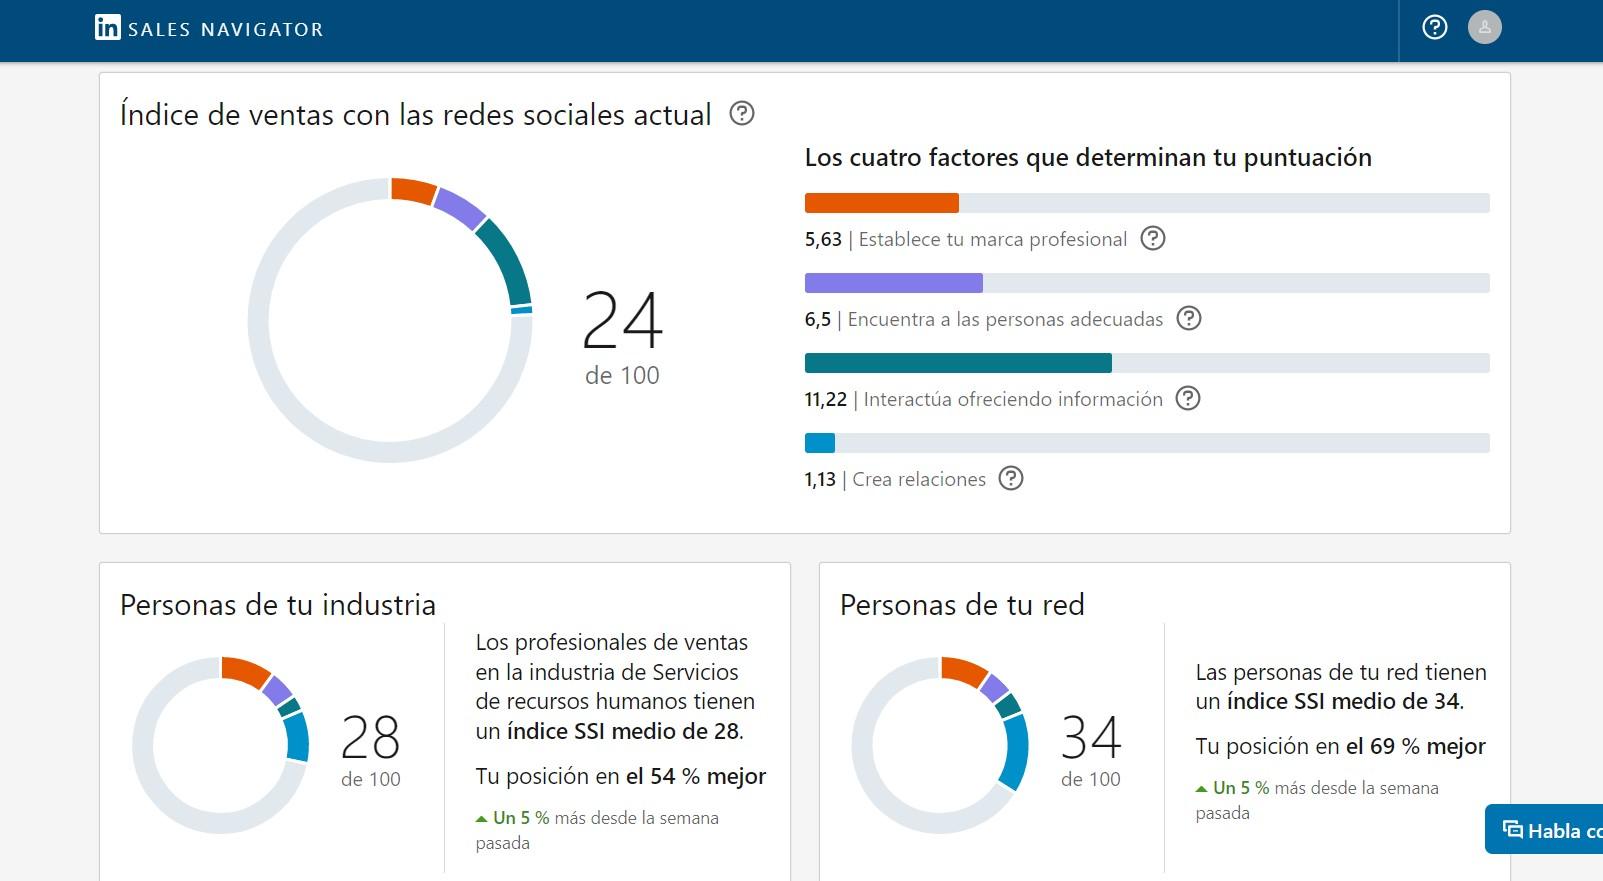Open the profile avatar menu
Image resolution: width=1603 pixels, height=881 pixels.
tap(1484, 27)
